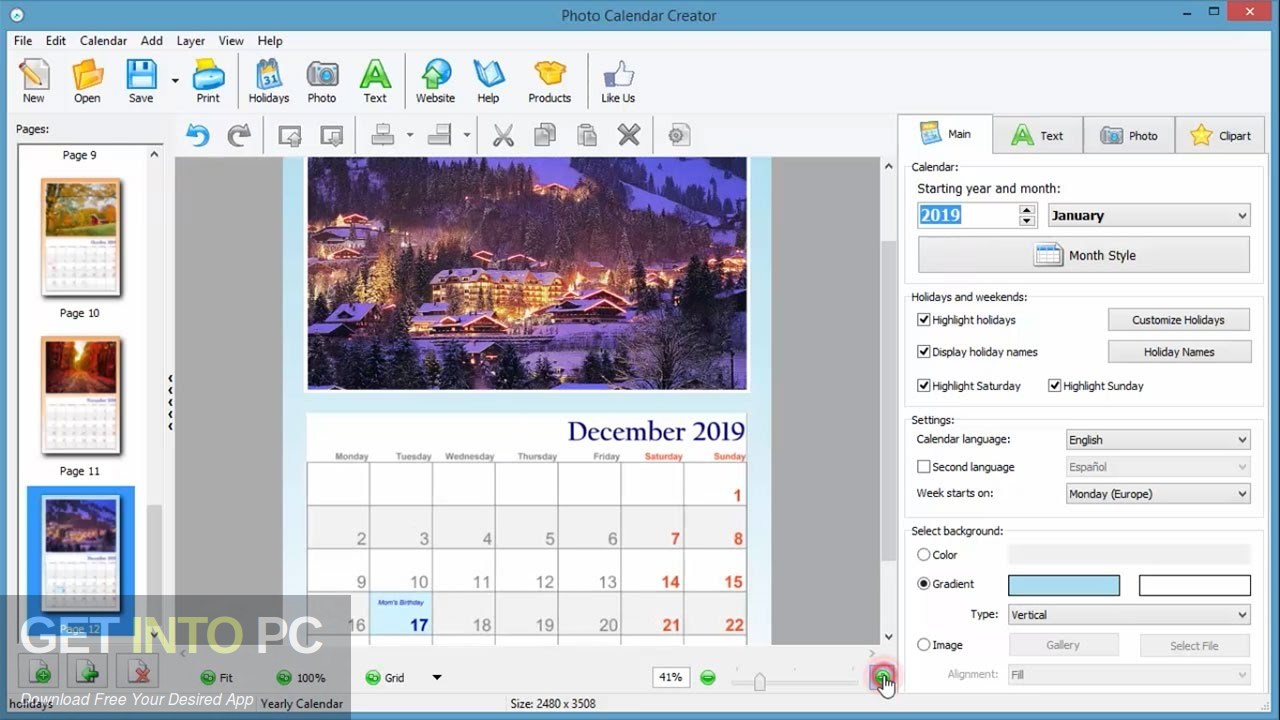Screen dimensions: 1280x720
Task: Insert text with the green Text icon
Action: point(375,81)
